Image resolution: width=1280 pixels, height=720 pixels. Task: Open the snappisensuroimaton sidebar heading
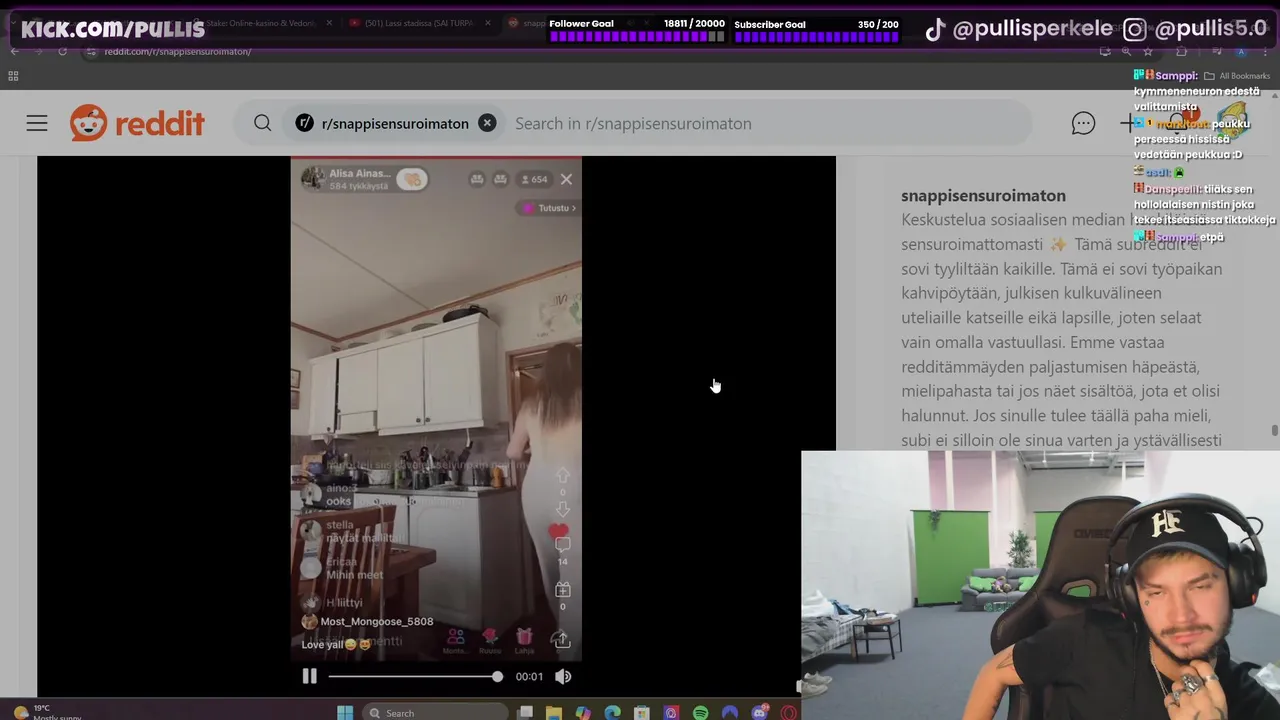pyautogui.click(x=983, y=196)
